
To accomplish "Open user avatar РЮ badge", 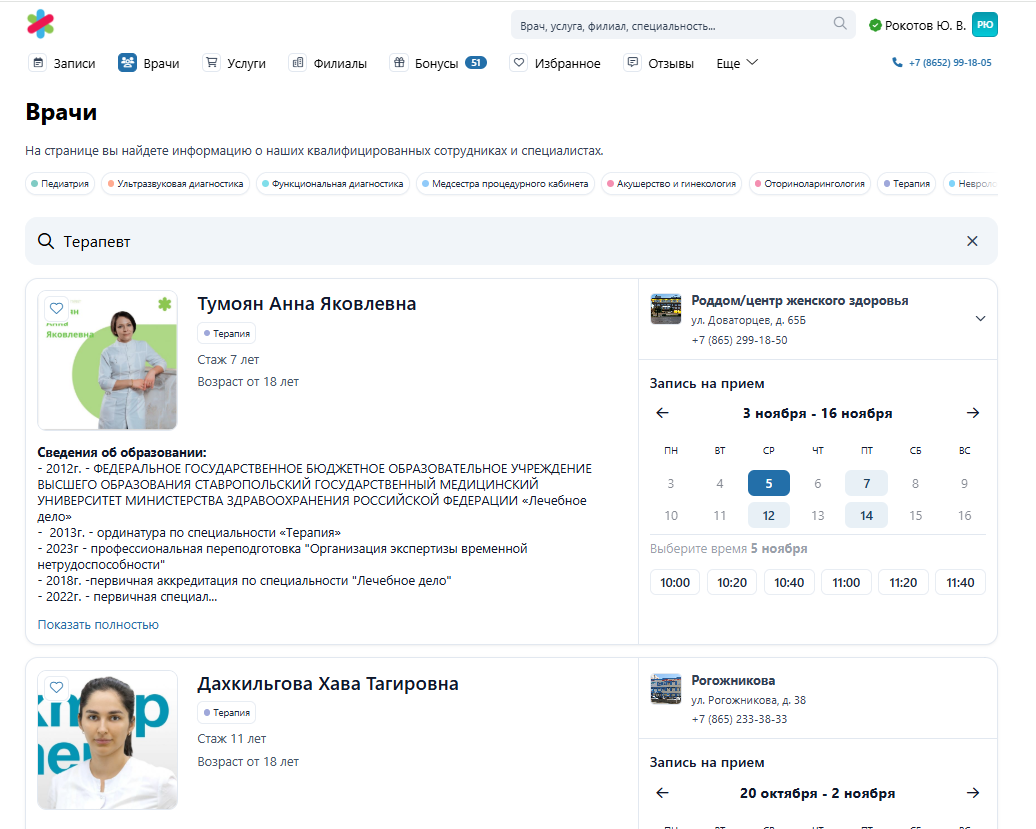I will click(984, 25).
